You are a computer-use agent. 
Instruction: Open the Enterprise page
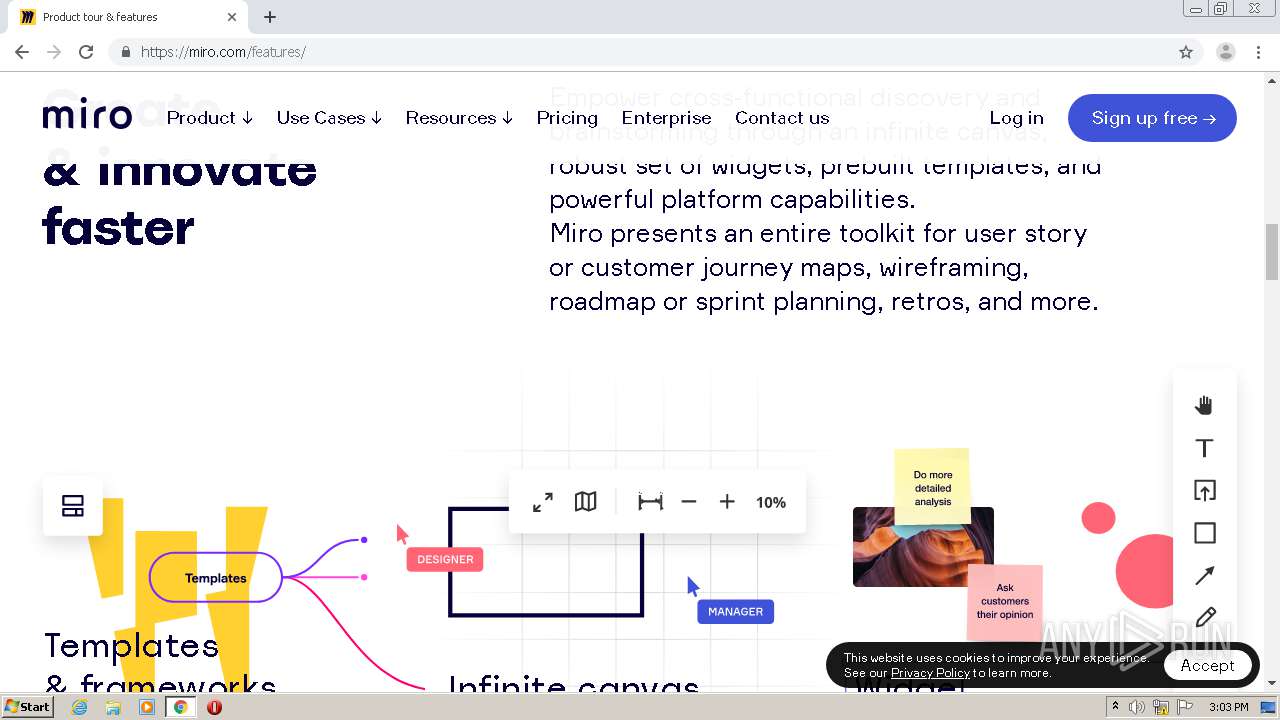click(666, 118)
